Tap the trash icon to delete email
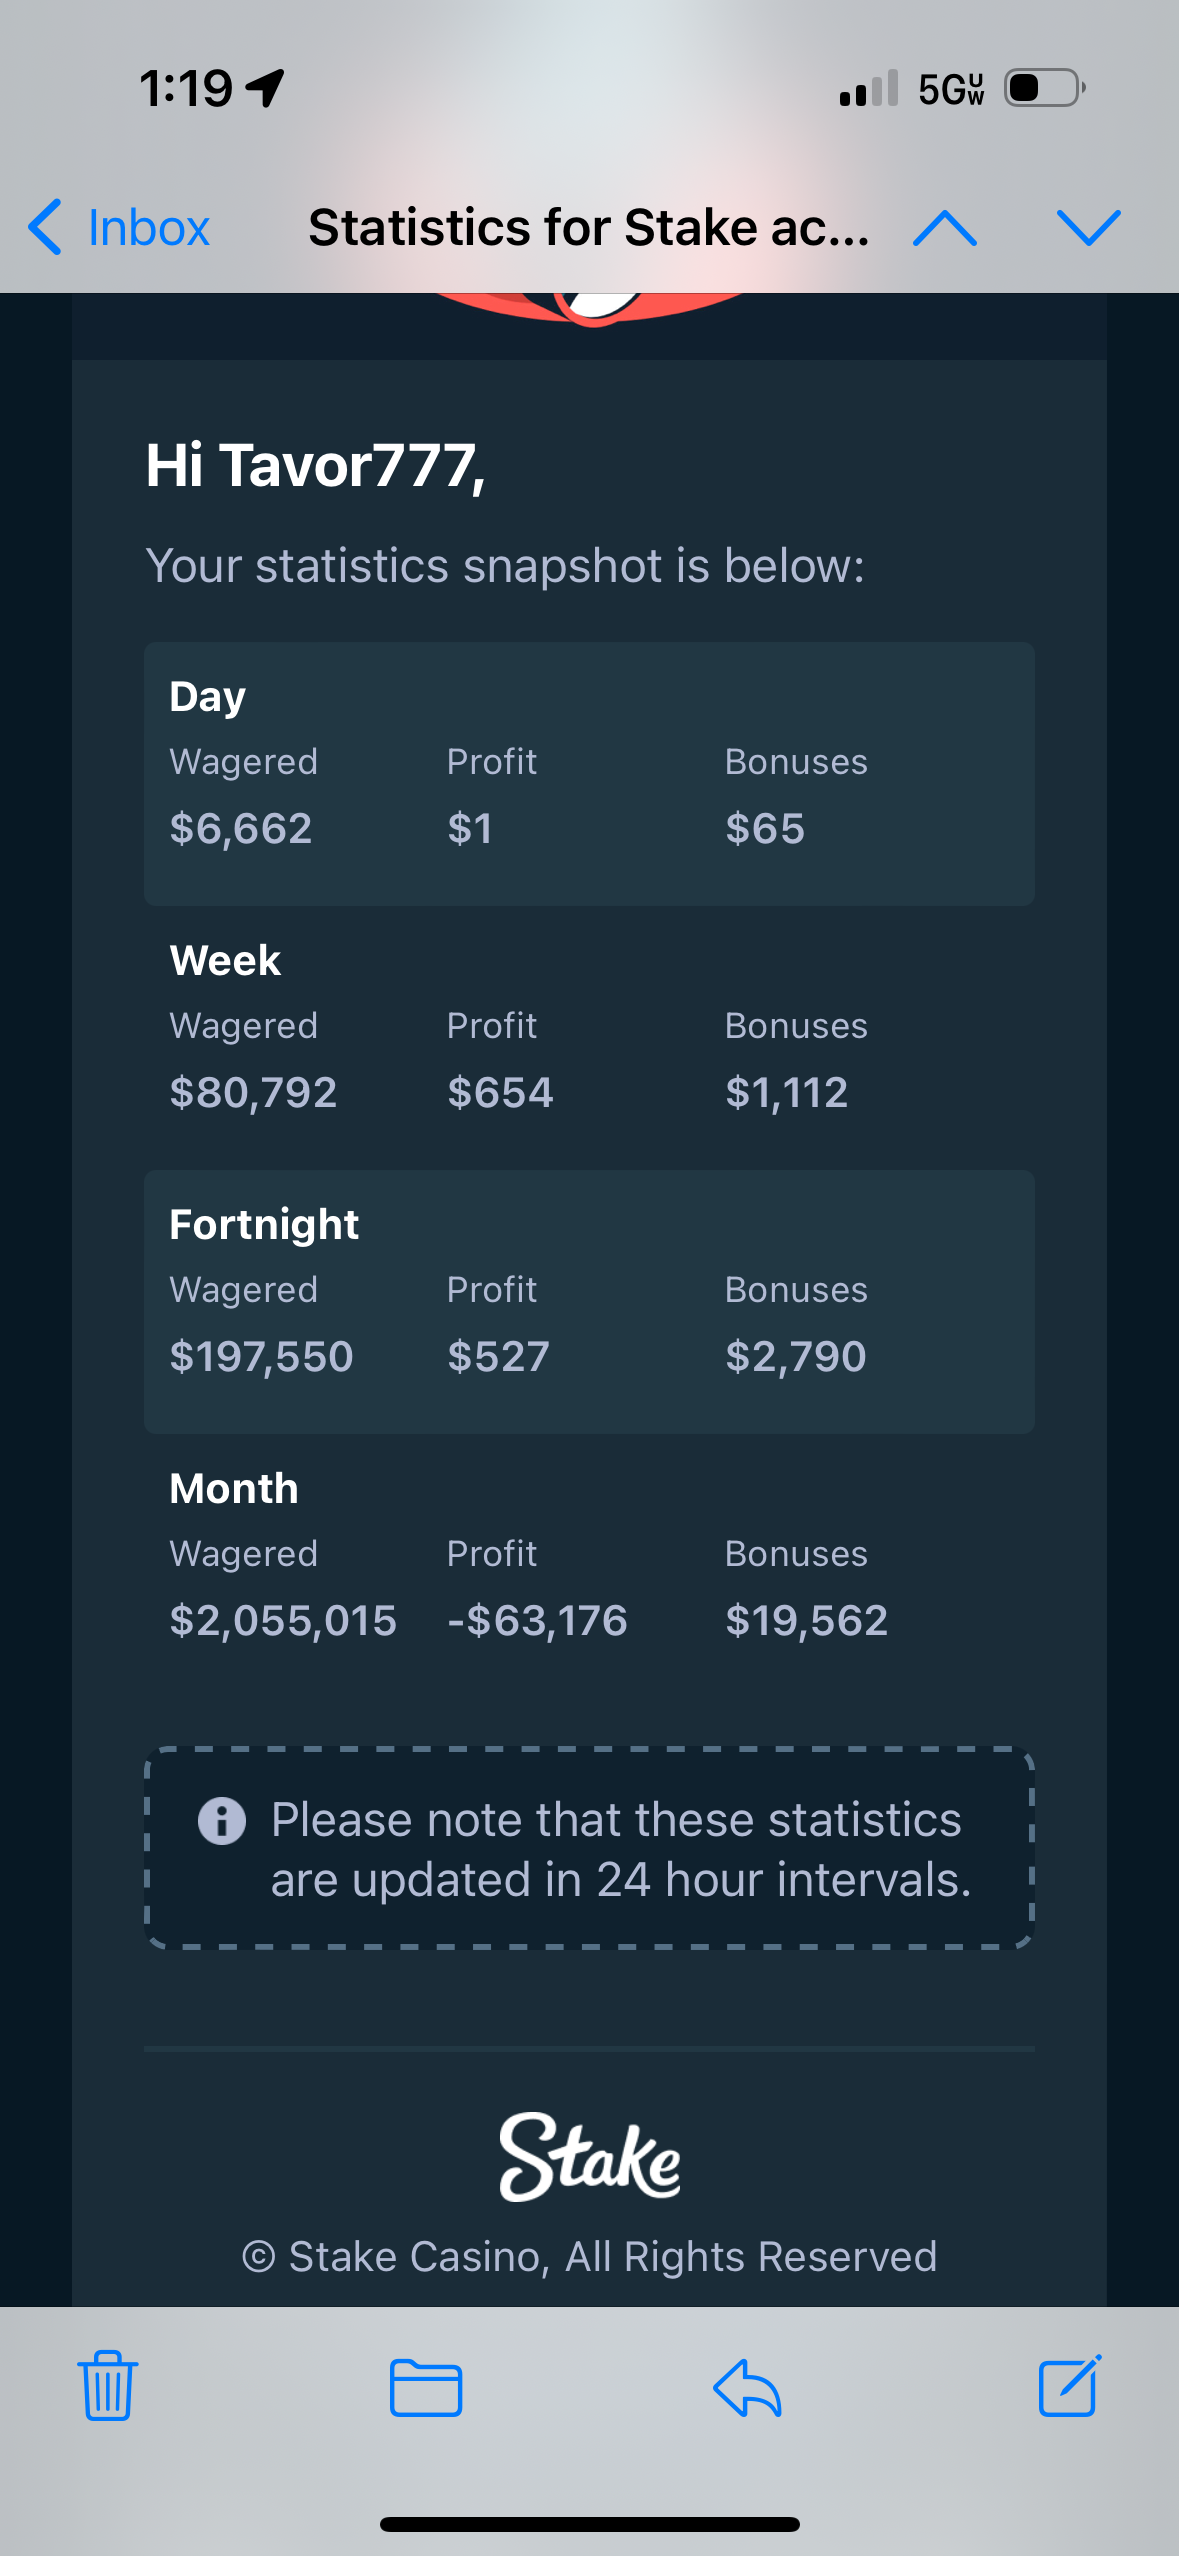Viewport: 1179px width, 2556px height. click(x=107, y=2385)
